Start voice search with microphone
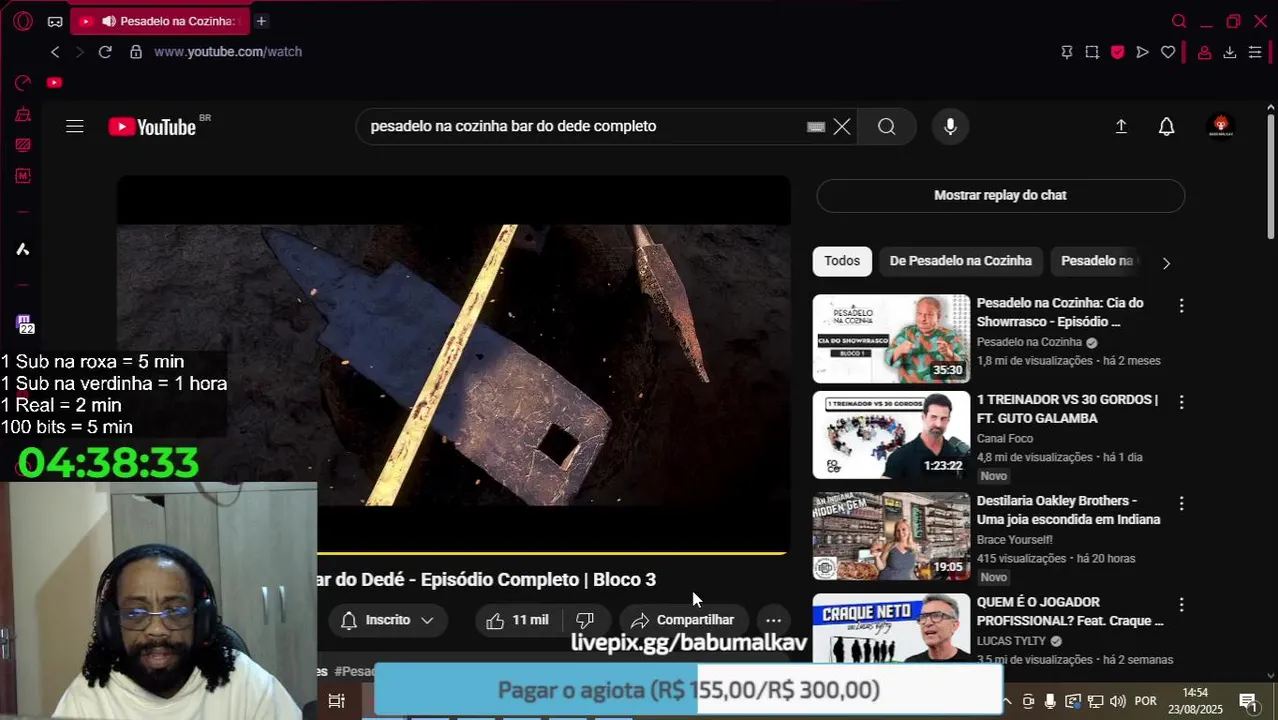Screen dimensions: 1278x720 [950, 126]
